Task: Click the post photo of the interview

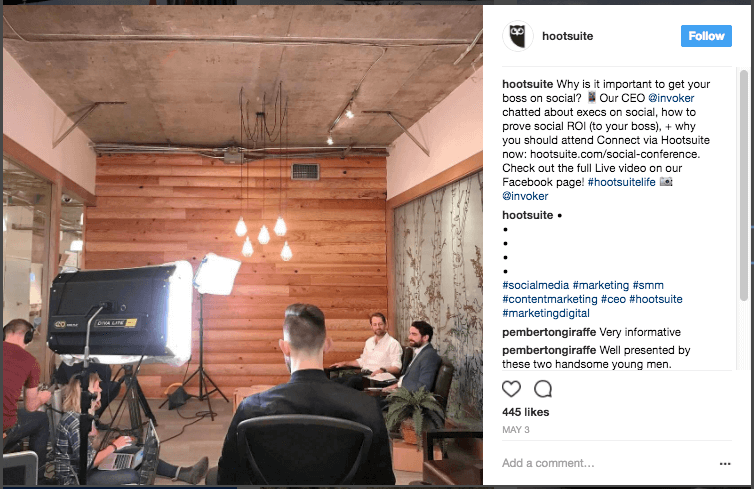Action: (242, 245)
